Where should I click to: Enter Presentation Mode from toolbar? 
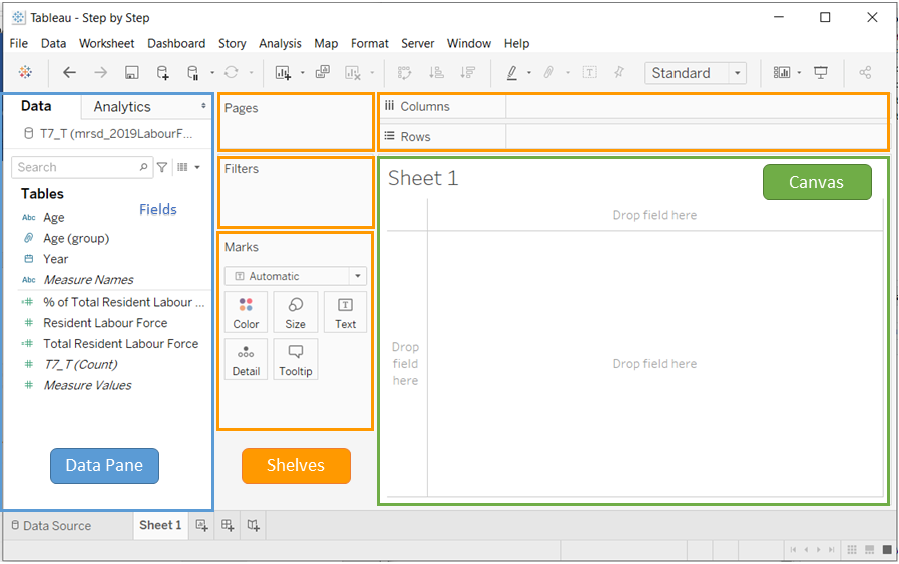[821, 72]
